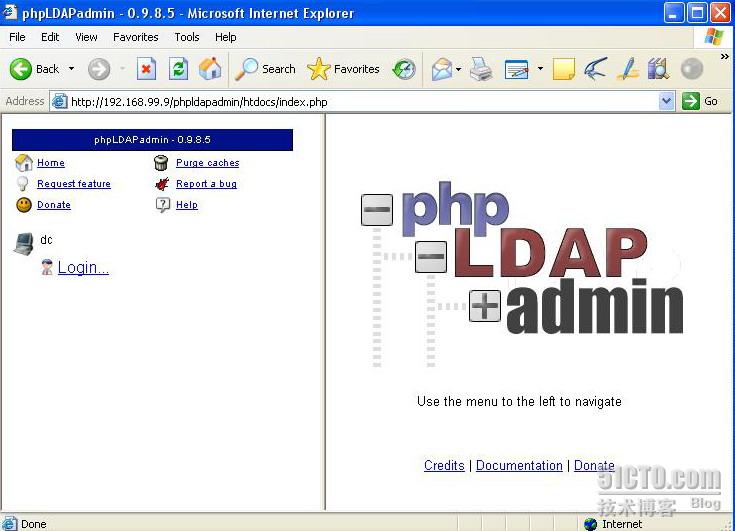735x531 pixels.
Task: Refresh the page using the green arrows icon
Action: 178,69
